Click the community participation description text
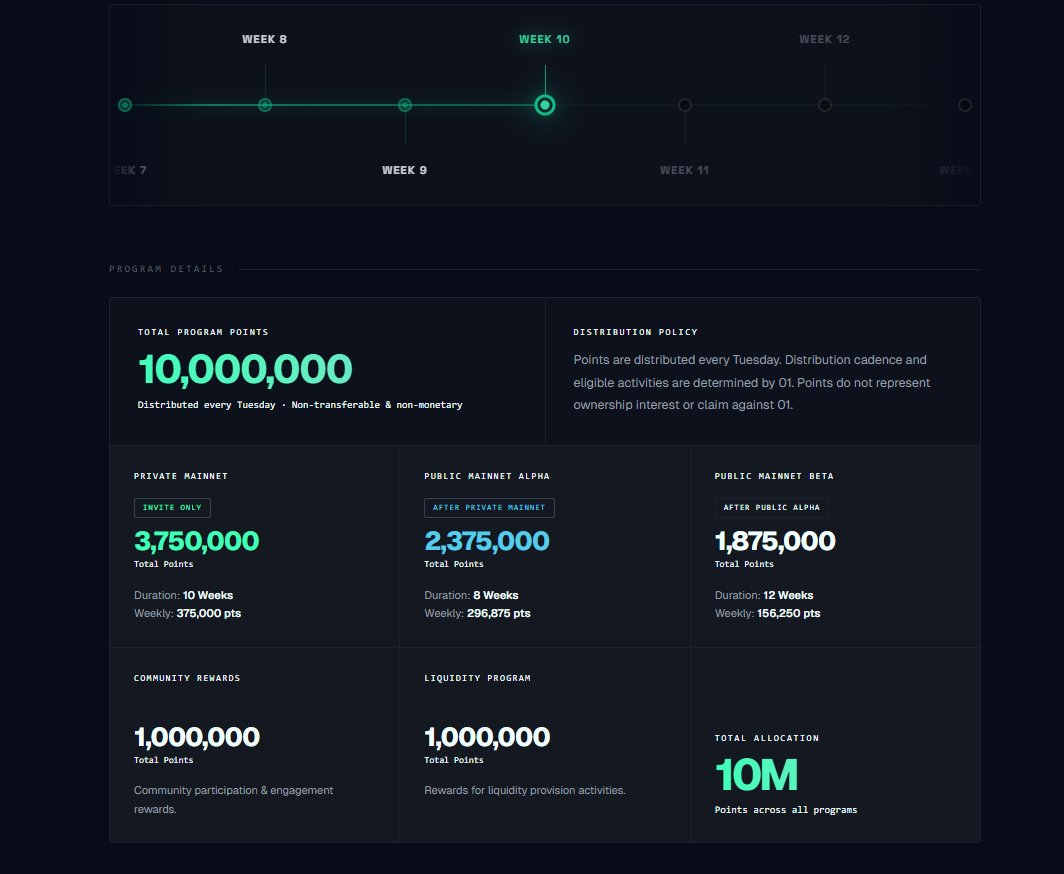This screenshot has width=1064, height=874. [x=233, y=799]
